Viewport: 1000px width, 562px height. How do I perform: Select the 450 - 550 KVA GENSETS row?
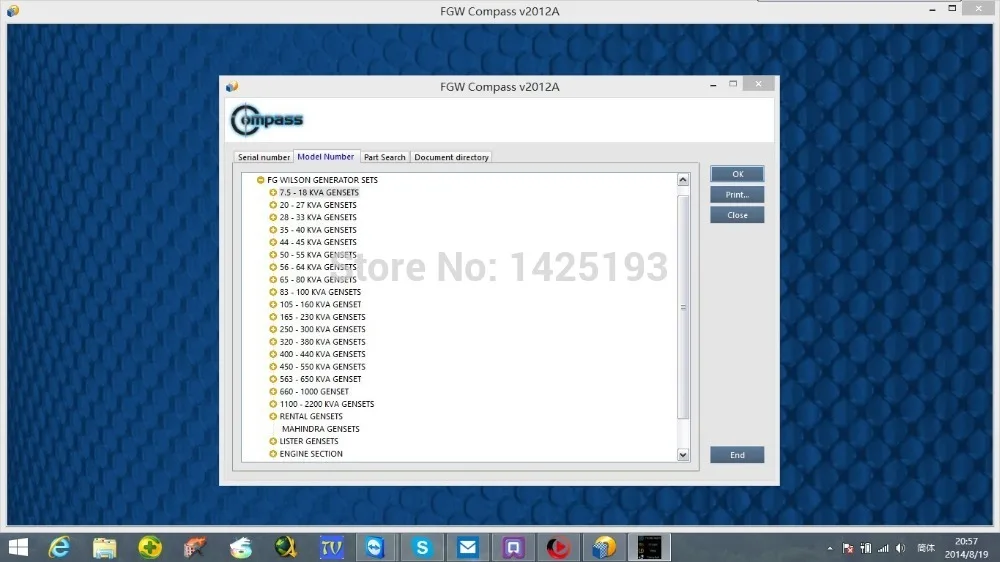[x=322, y=366]
